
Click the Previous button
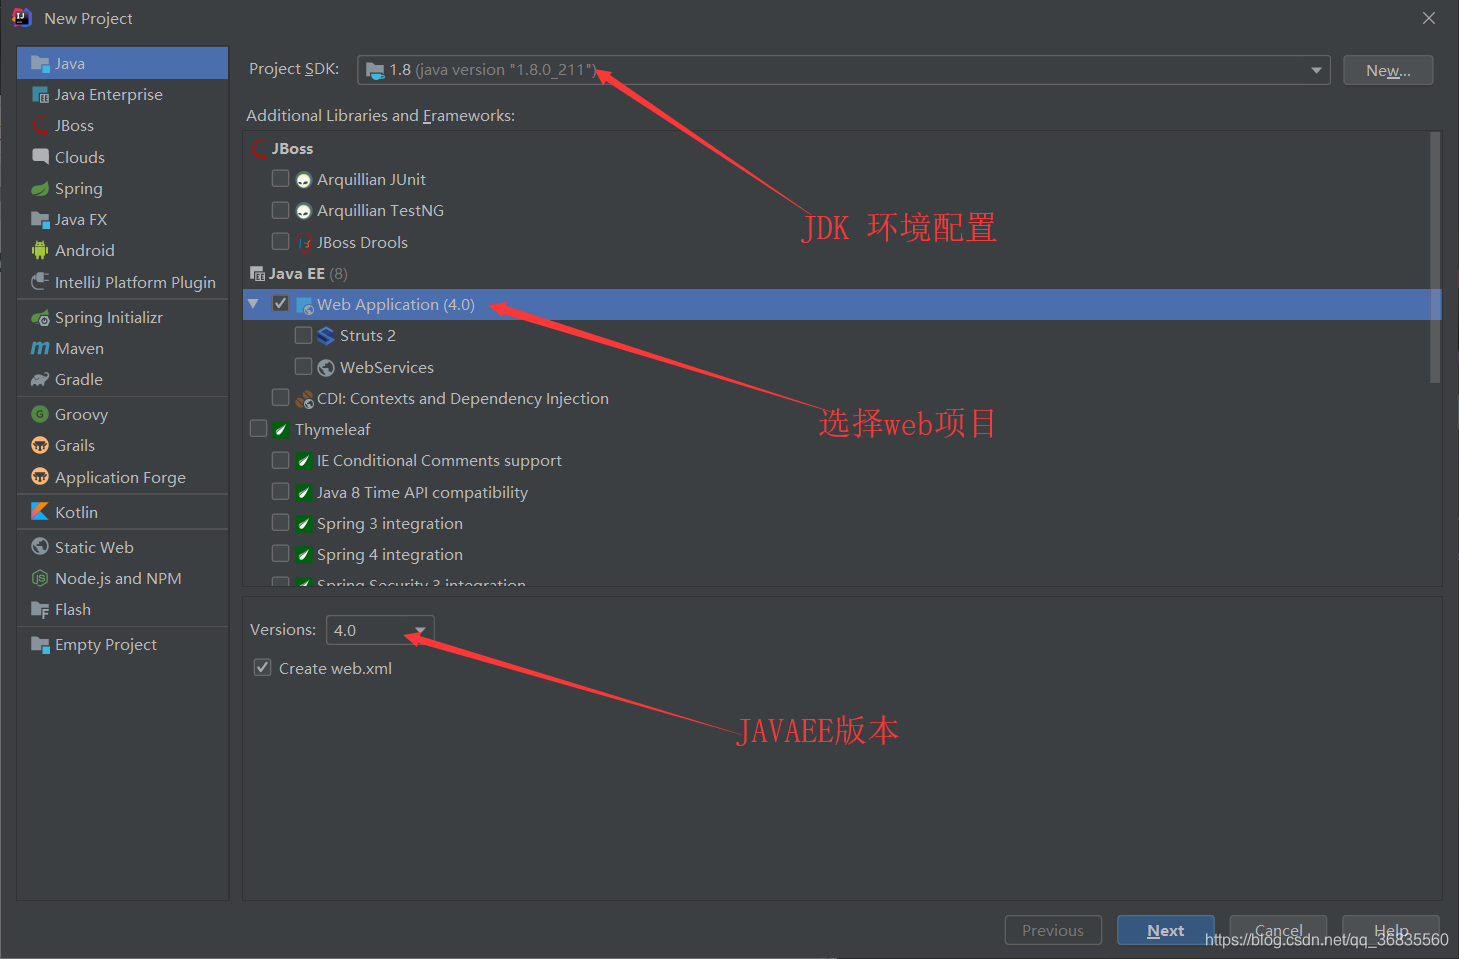coord(1053,930)
